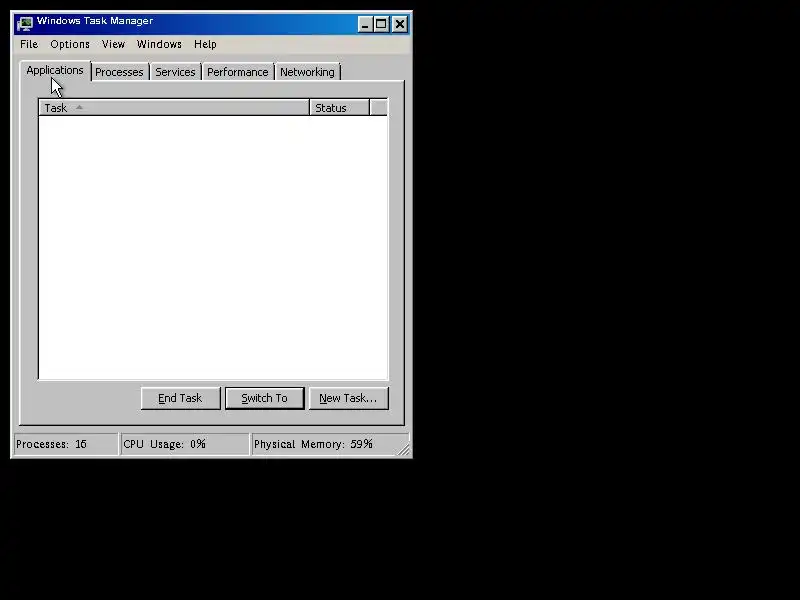
Task: Switch to the Services tab
Action: [176, 72]
